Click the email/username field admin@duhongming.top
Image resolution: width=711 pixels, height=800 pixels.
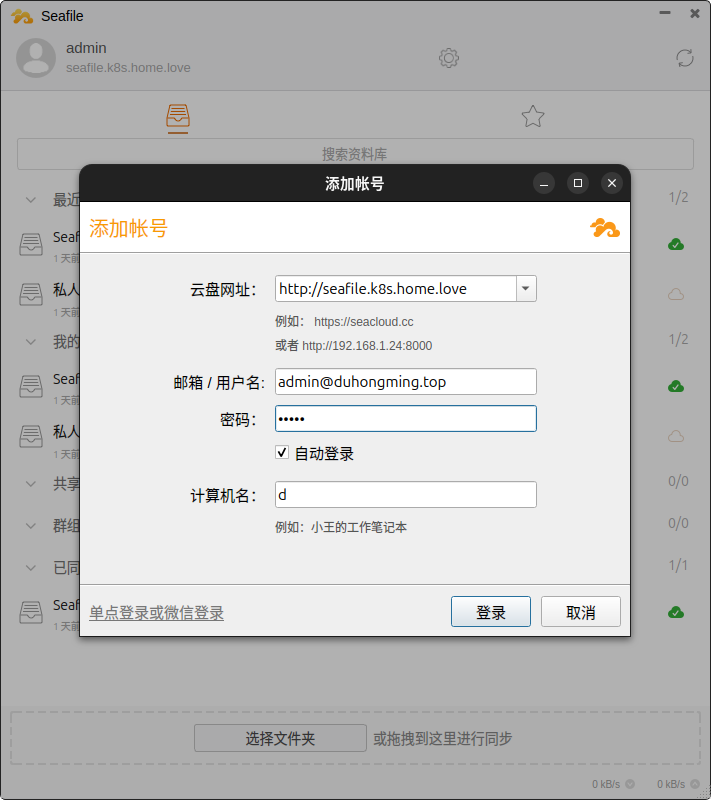[405, 382]
